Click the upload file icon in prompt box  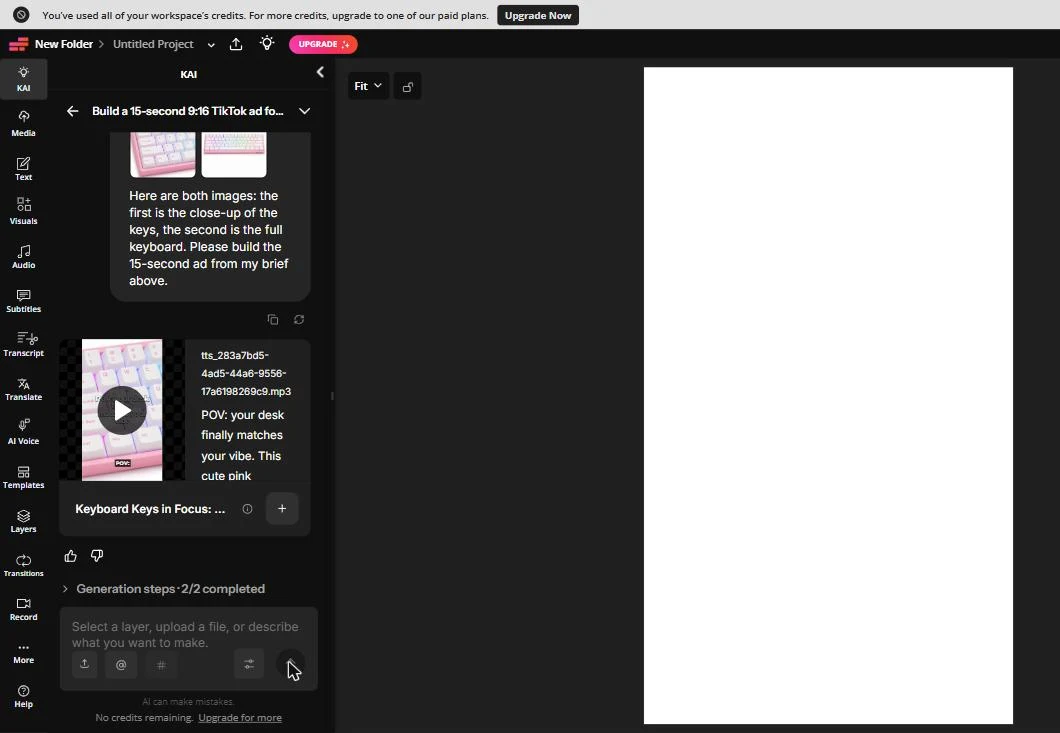point(85,664)
